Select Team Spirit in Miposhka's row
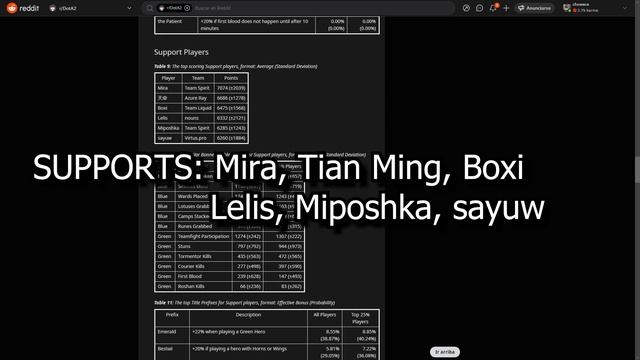 tap(198, 128)
